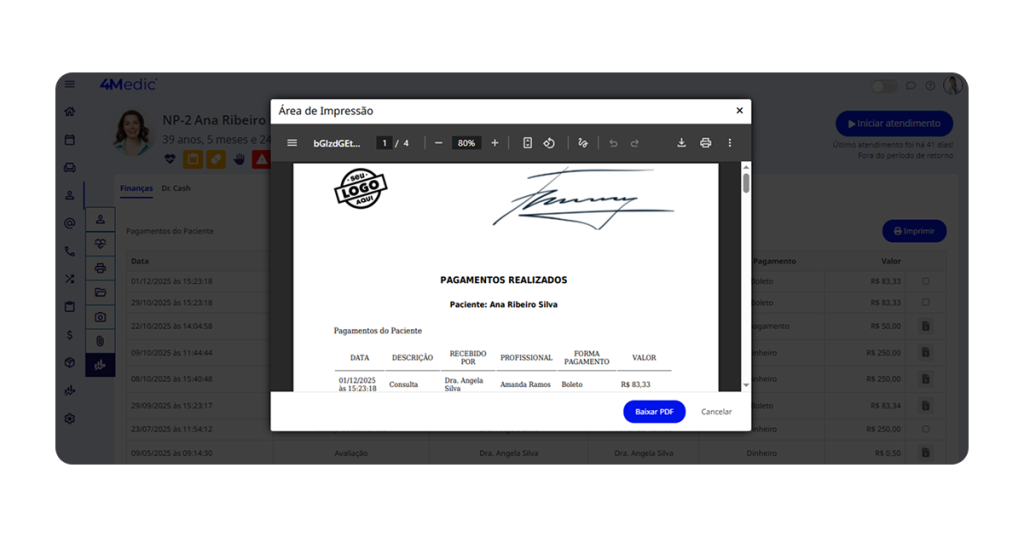Toggle the switch in the top header
The height and width of the screenshot is (537, 1024).
(x=884, y=86)
